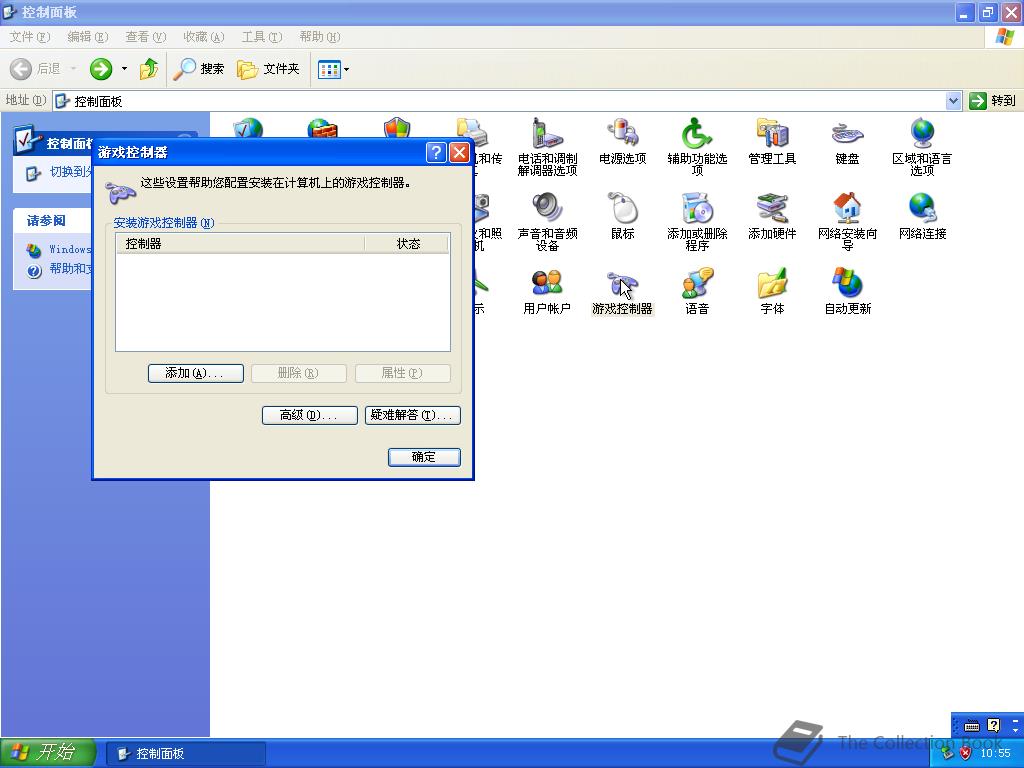Click the 高级(D)... button
The image size is (1024, 768).
click(x=310, y=415)
